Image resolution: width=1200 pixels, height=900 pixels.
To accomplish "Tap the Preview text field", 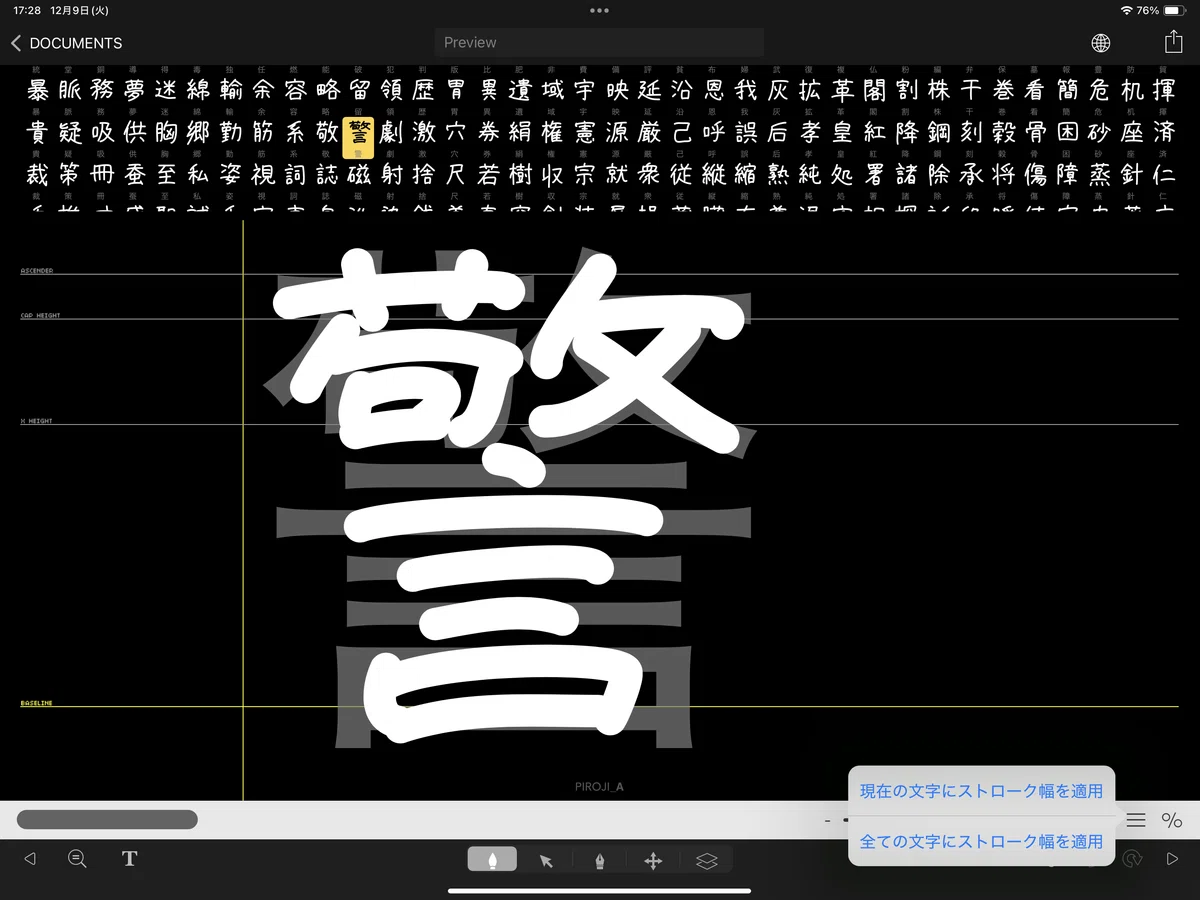I will tap(599, 42).
